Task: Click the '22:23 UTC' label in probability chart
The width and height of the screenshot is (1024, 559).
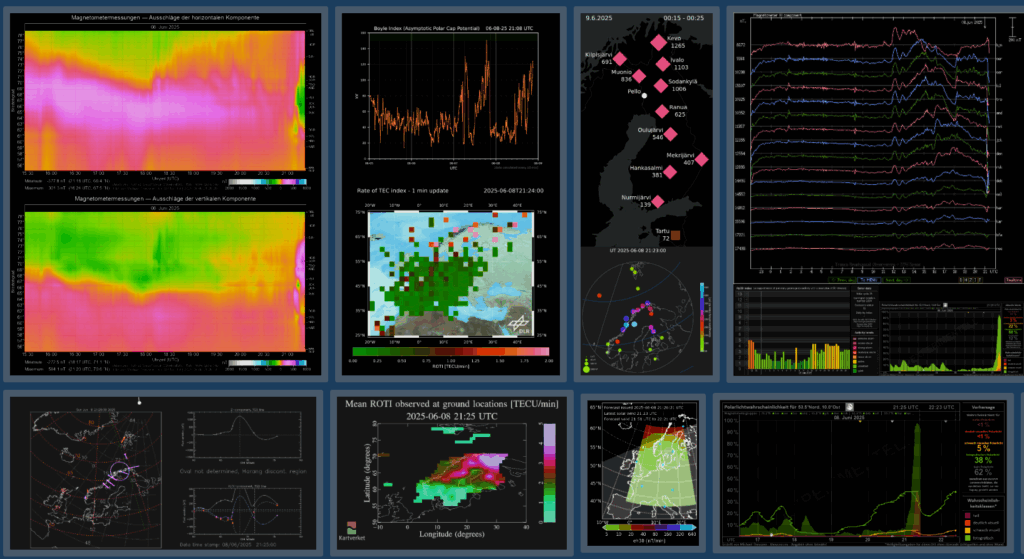Action: click(942, 407)
